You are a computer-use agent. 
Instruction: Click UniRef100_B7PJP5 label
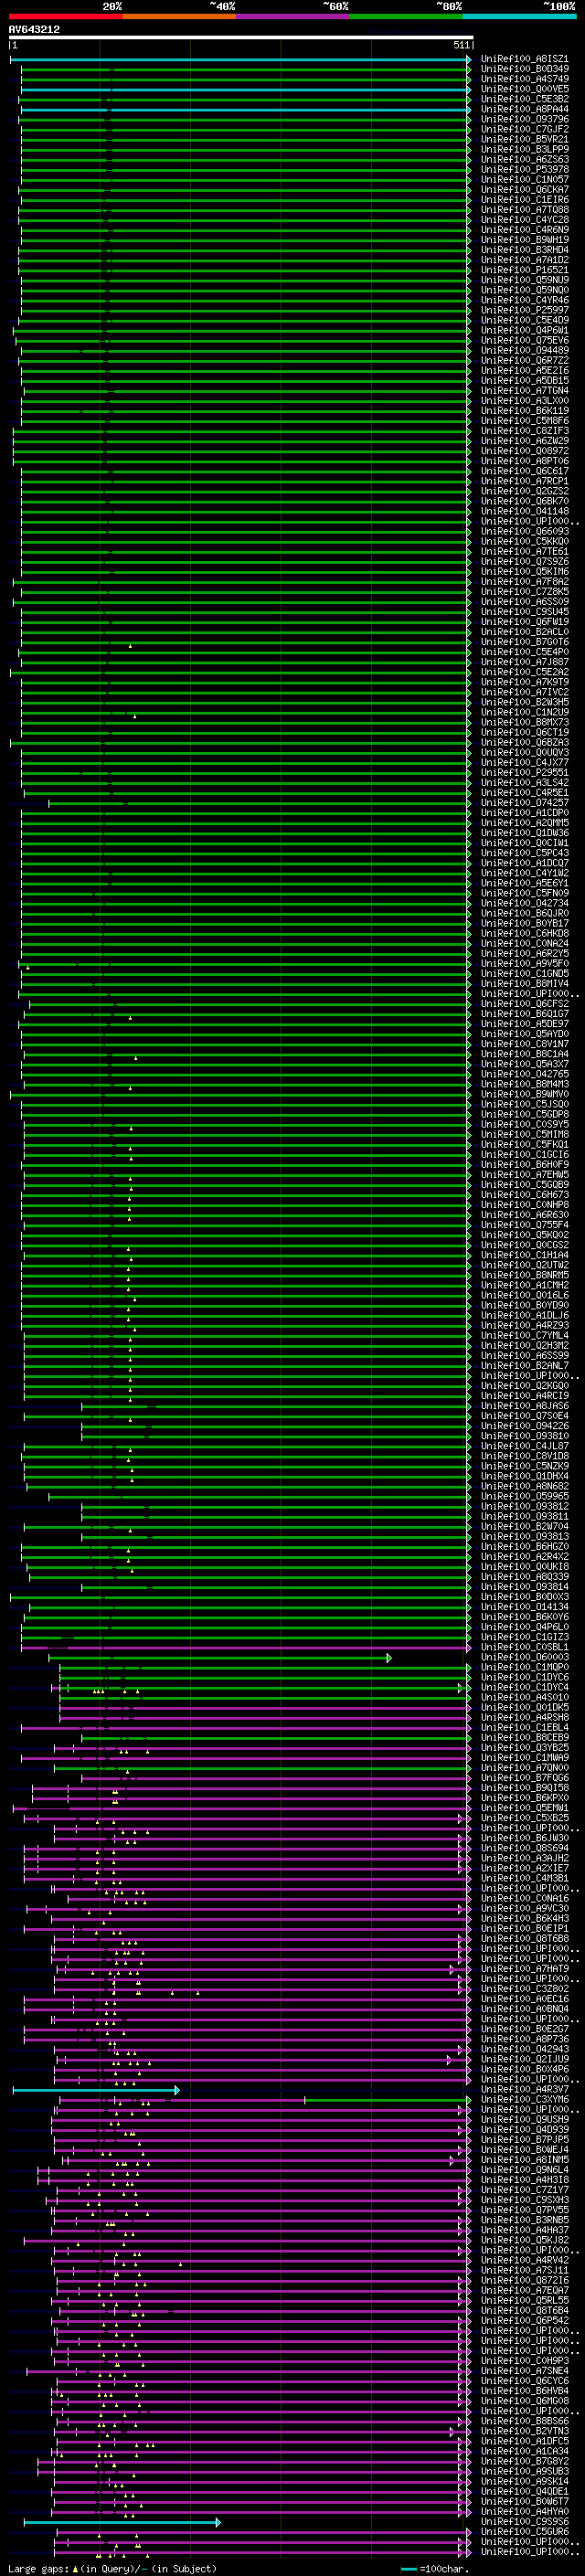tap(524, 2139)
